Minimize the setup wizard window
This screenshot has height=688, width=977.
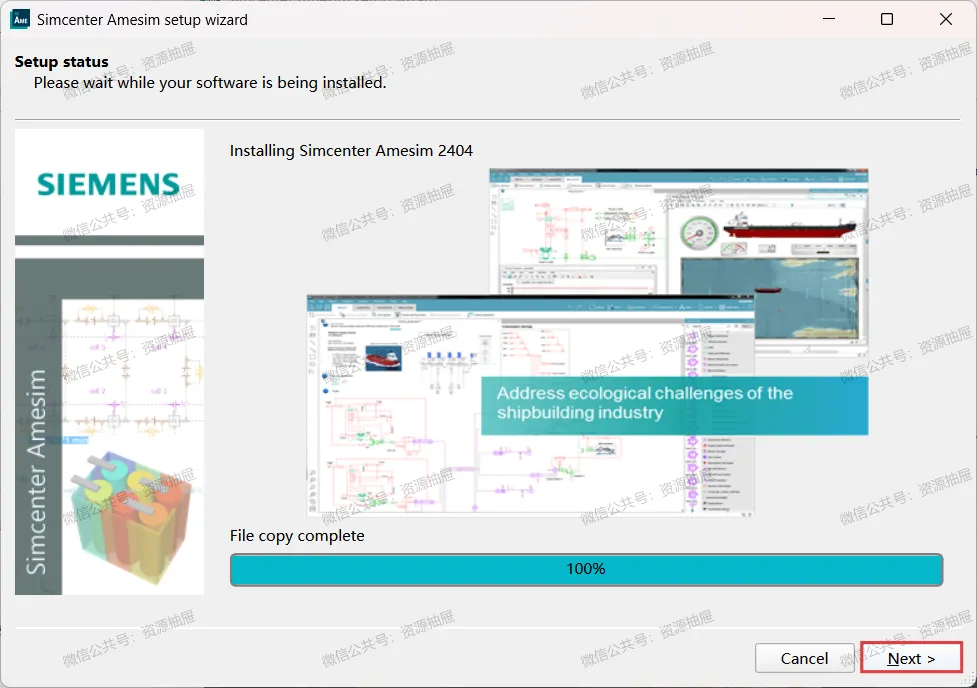(829, 19)
